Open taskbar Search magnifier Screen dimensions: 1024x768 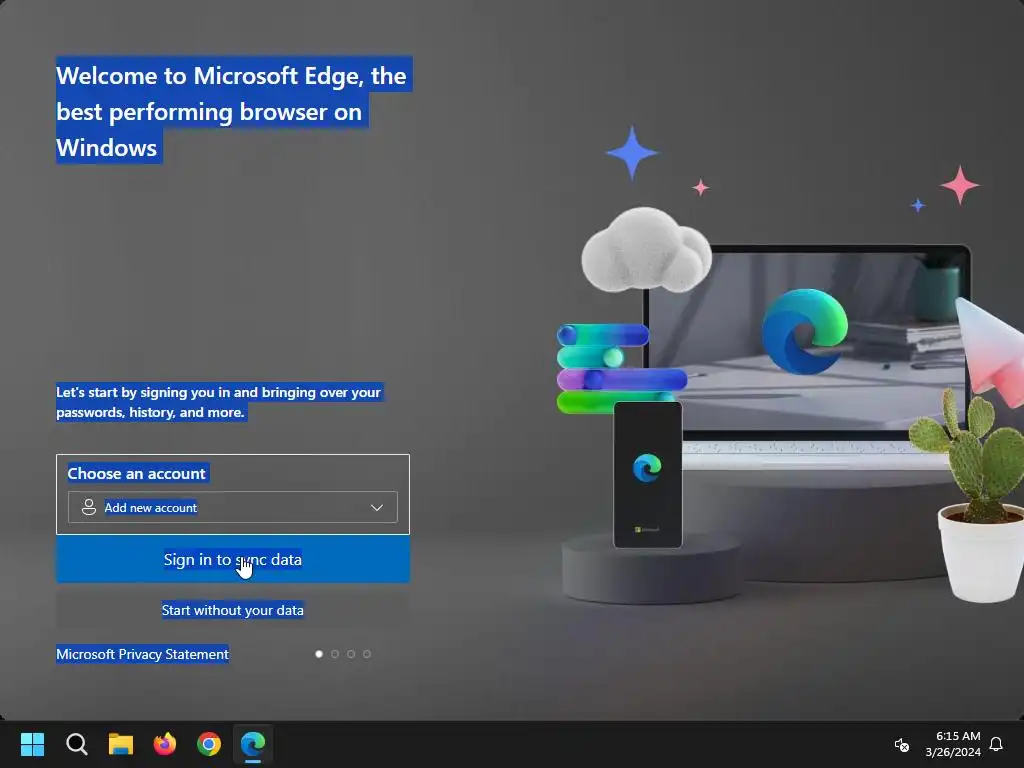tap(76, 744)
